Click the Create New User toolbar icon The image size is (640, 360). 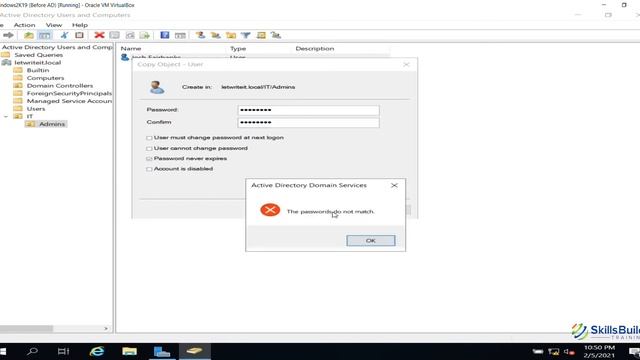pyautogui.click(x=200, y=36)
